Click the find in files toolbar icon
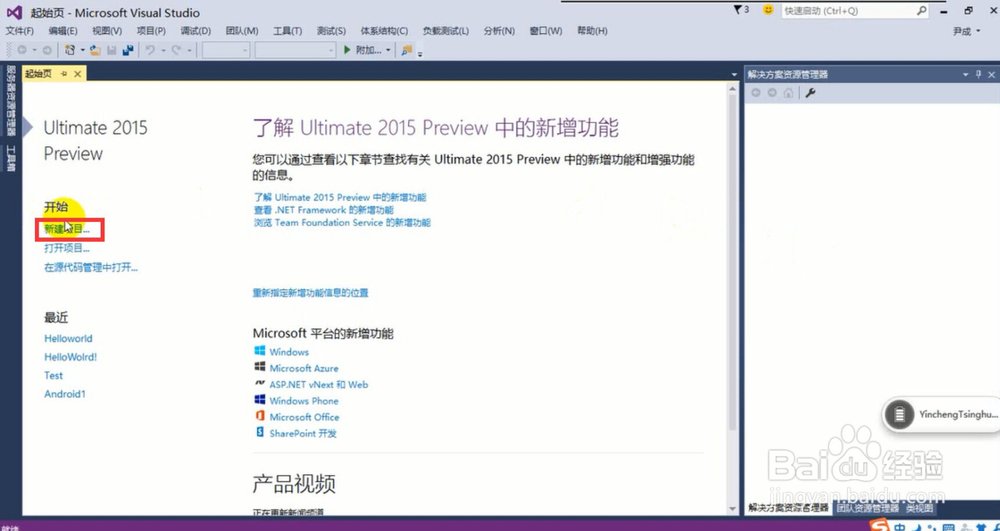The height and width of the screenshot is (531, 1000). [406, 50]
